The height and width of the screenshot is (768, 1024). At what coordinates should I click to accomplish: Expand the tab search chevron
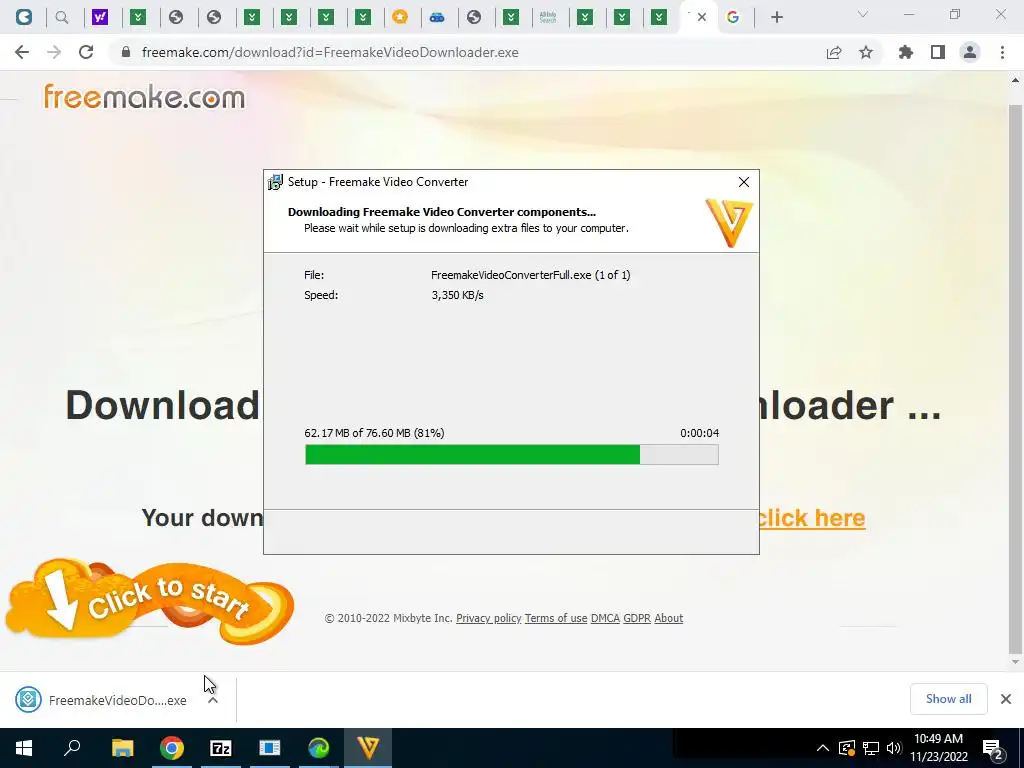tap(863, 14)
